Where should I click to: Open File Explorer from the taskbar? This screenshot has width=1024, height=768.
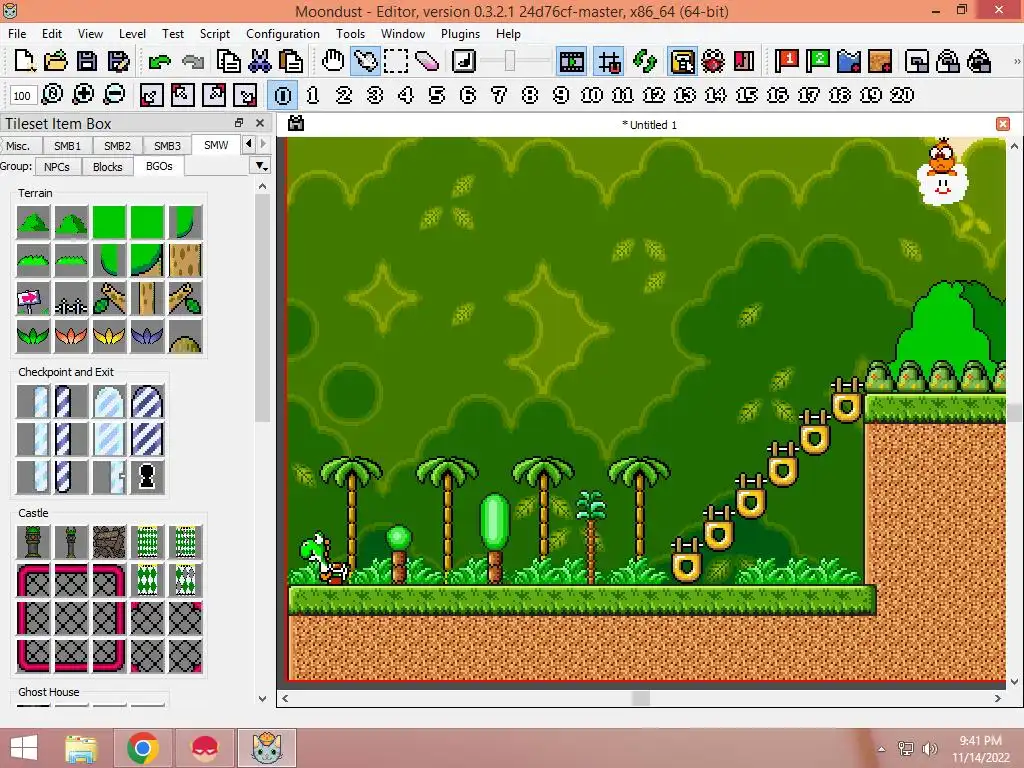pos(81,748)
